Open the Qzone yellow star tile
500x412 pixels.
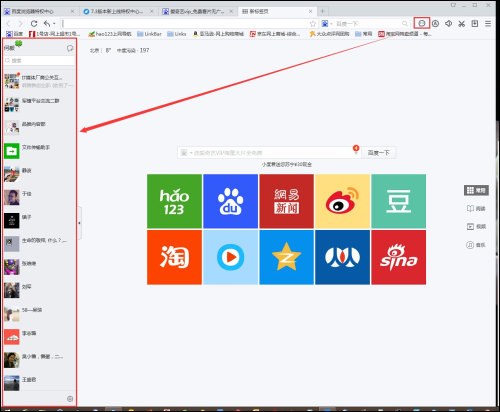pos(286,257)
